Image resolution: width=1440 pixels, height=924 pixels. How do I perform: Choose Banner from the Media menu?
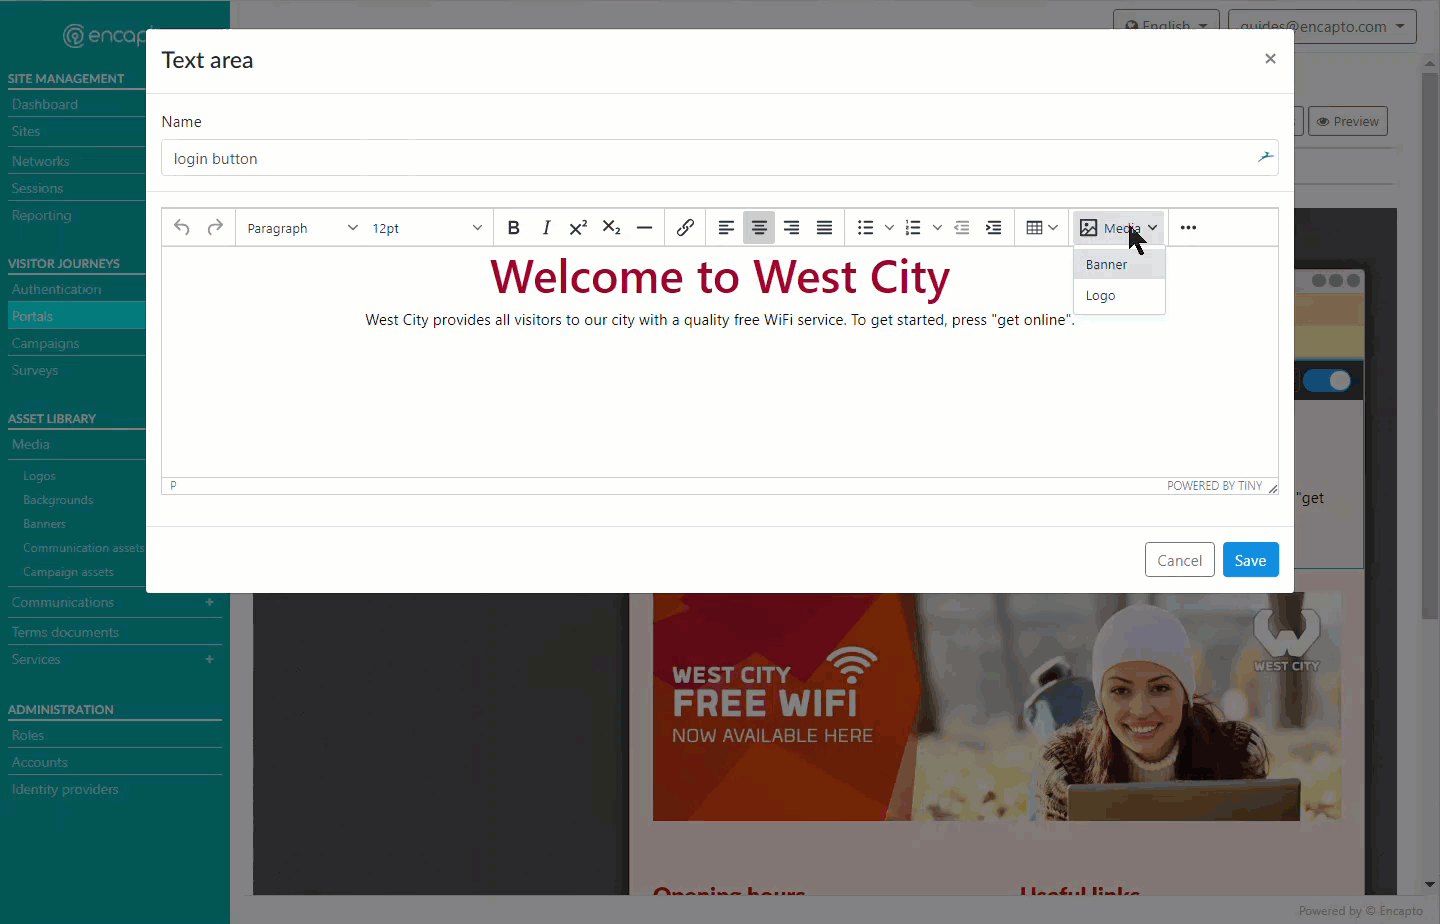tap(1119, 264)
